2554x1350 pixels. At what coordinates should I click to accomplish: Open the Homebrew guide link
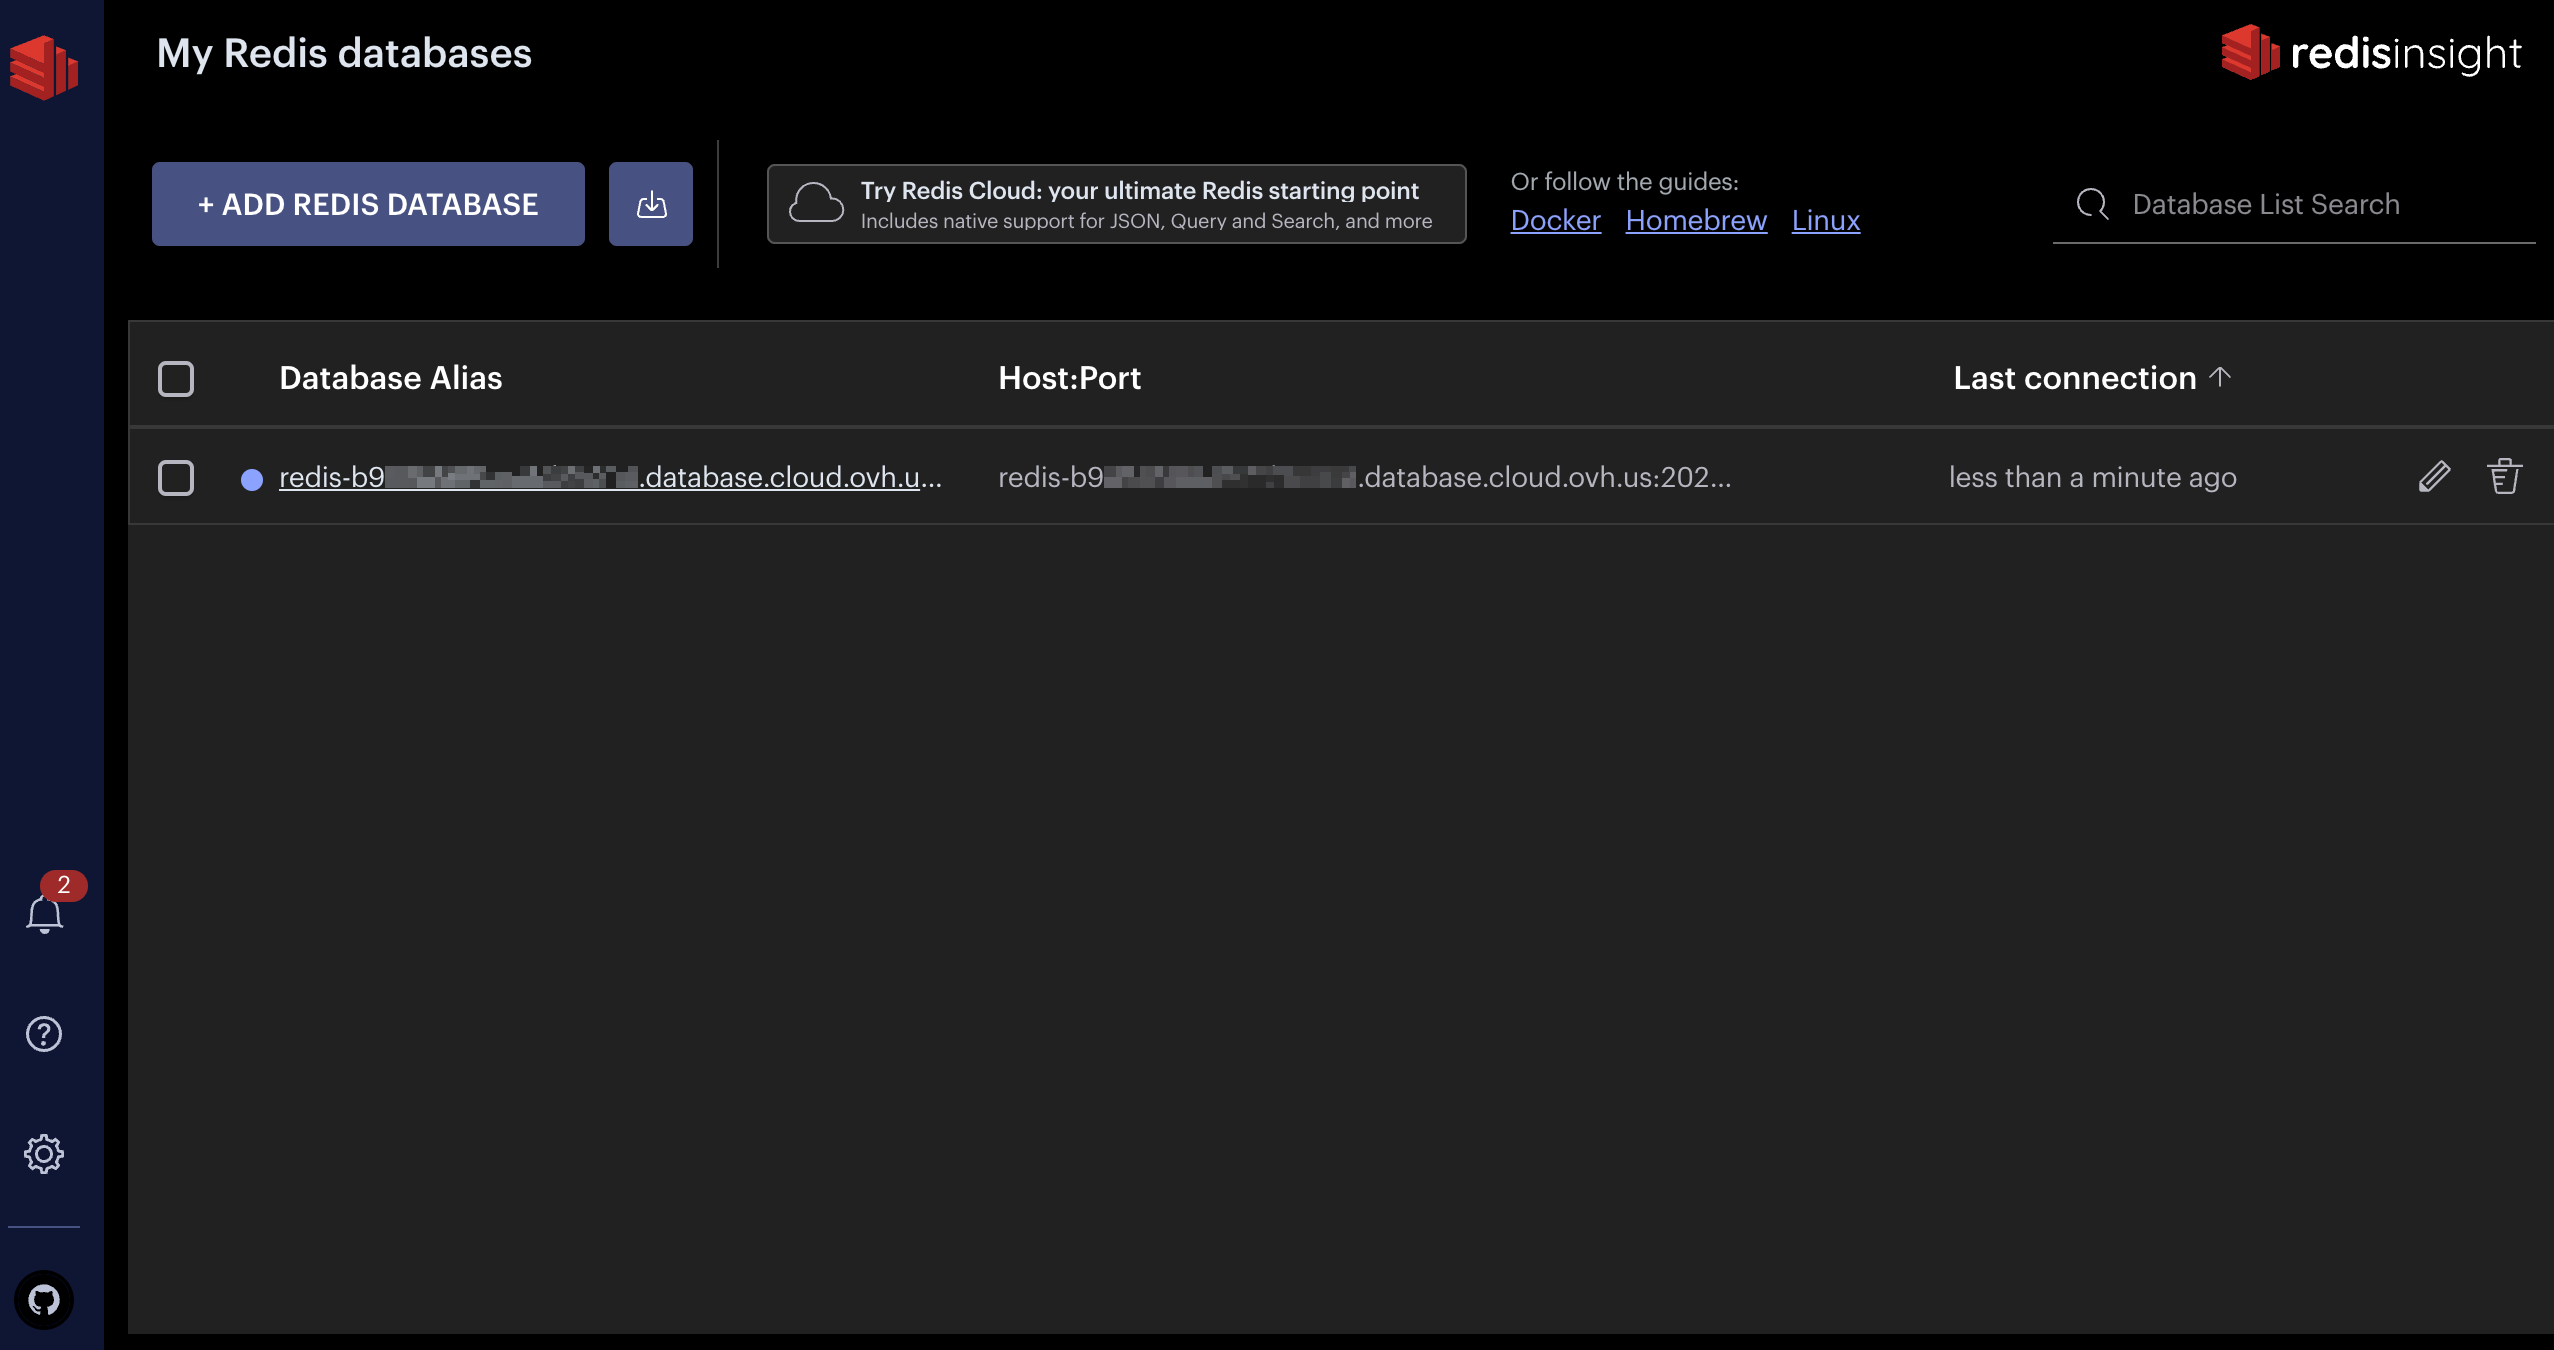pos(1696,220)
